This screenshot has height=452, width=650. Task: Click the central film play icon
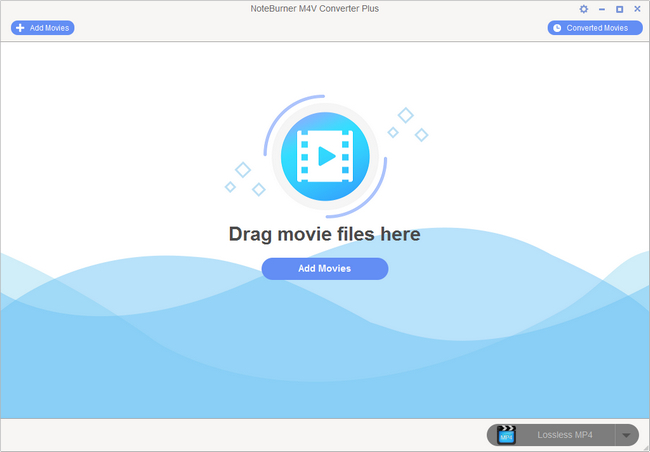coord(325,156)
